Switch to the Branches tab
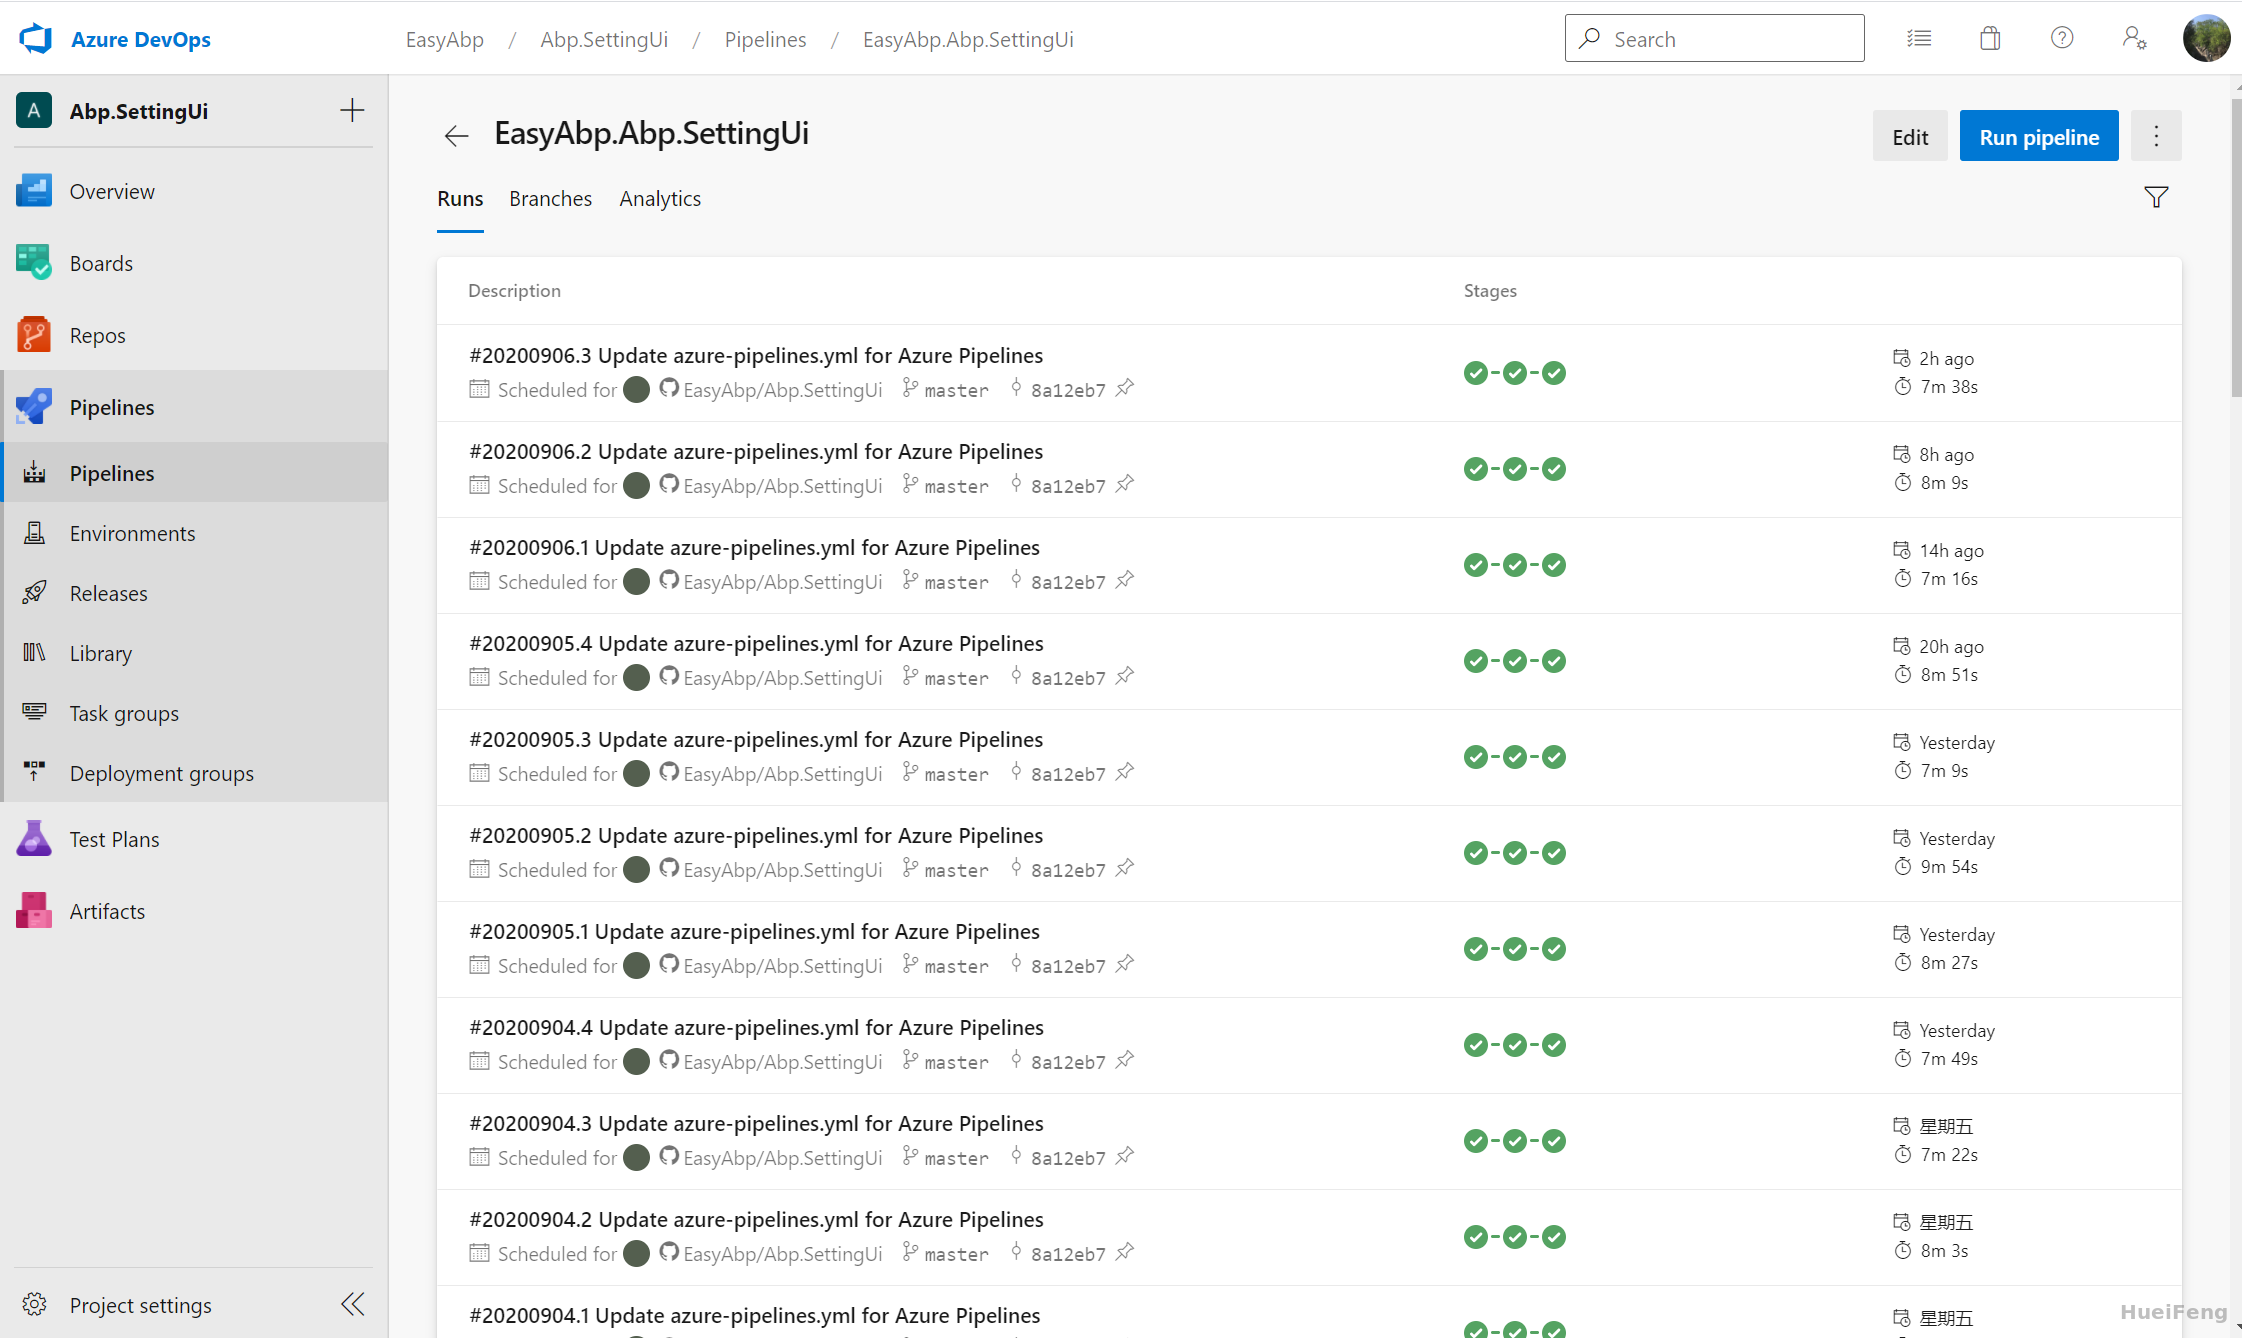The image size is (2242, 1338). click(550, 199)
